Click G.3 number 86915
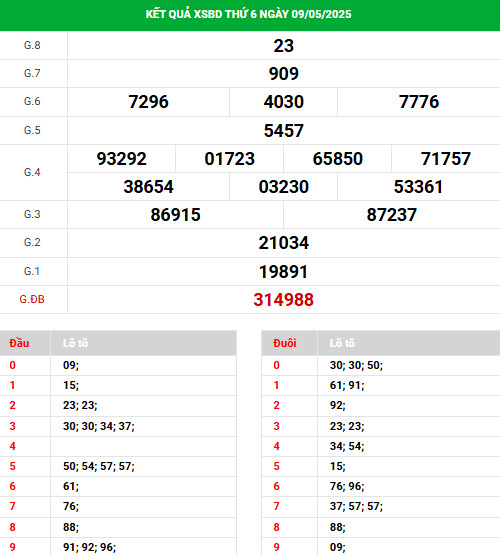Viewport: 500px width, 556px height. [x=176, y=215]
